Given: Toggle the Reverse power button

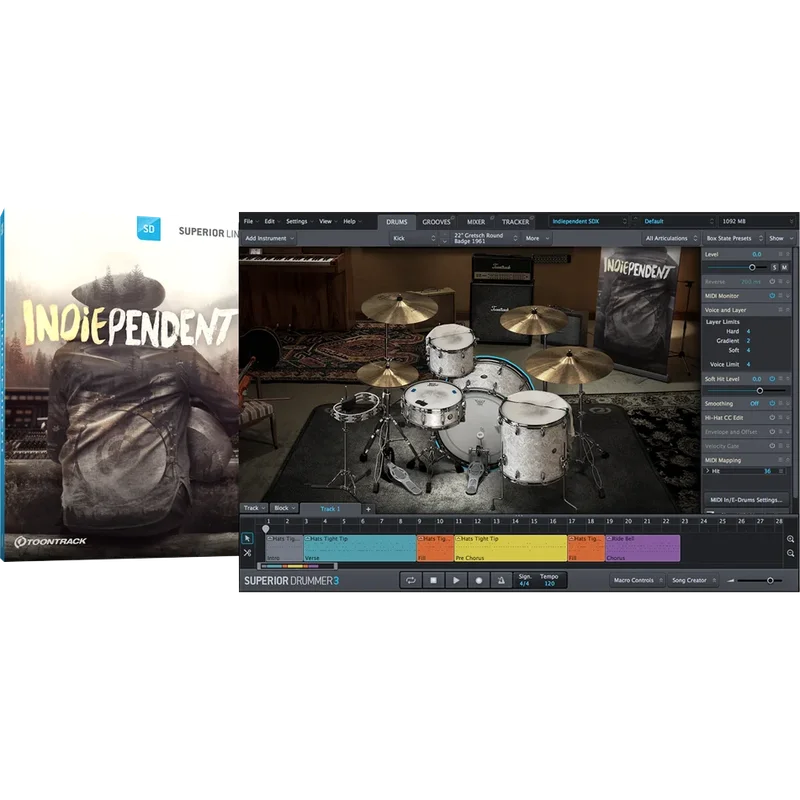Looking at the screenshot, I should coord(772,282).
